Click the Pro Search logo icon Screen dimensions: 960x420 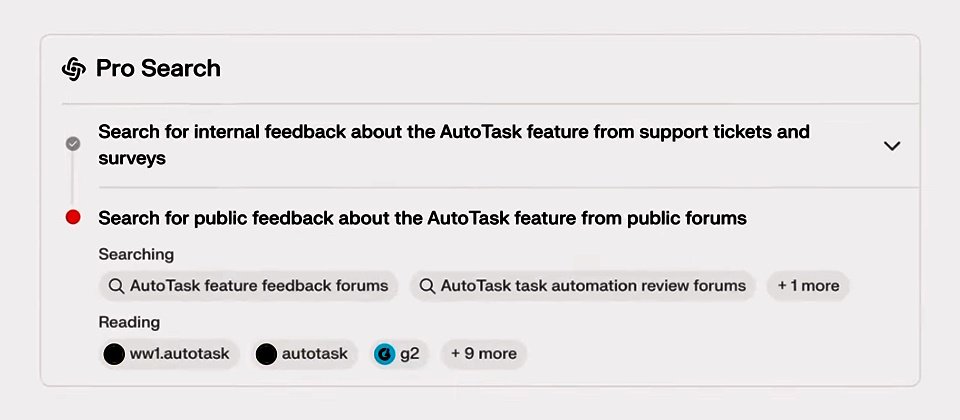(74, 69)
